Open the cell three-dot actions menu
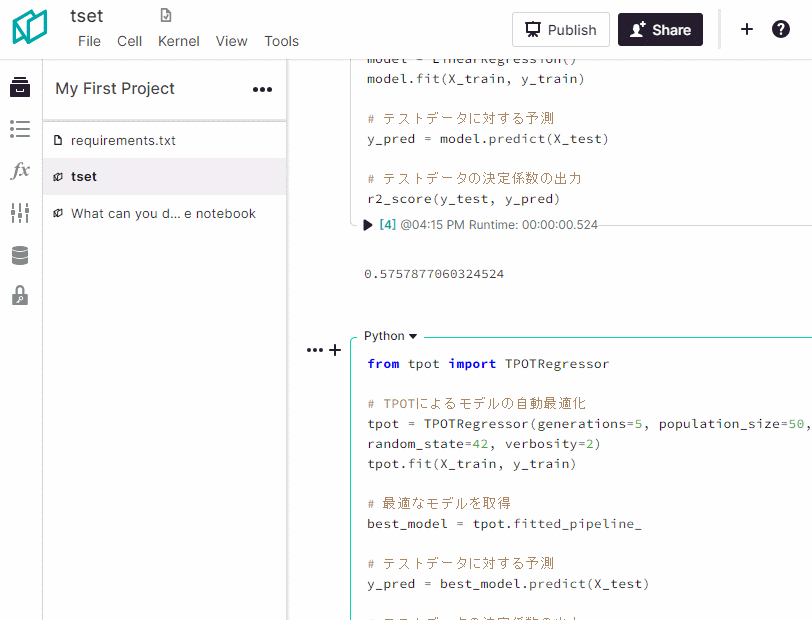Viewport: 812px width, 620px height. (314, 350)
